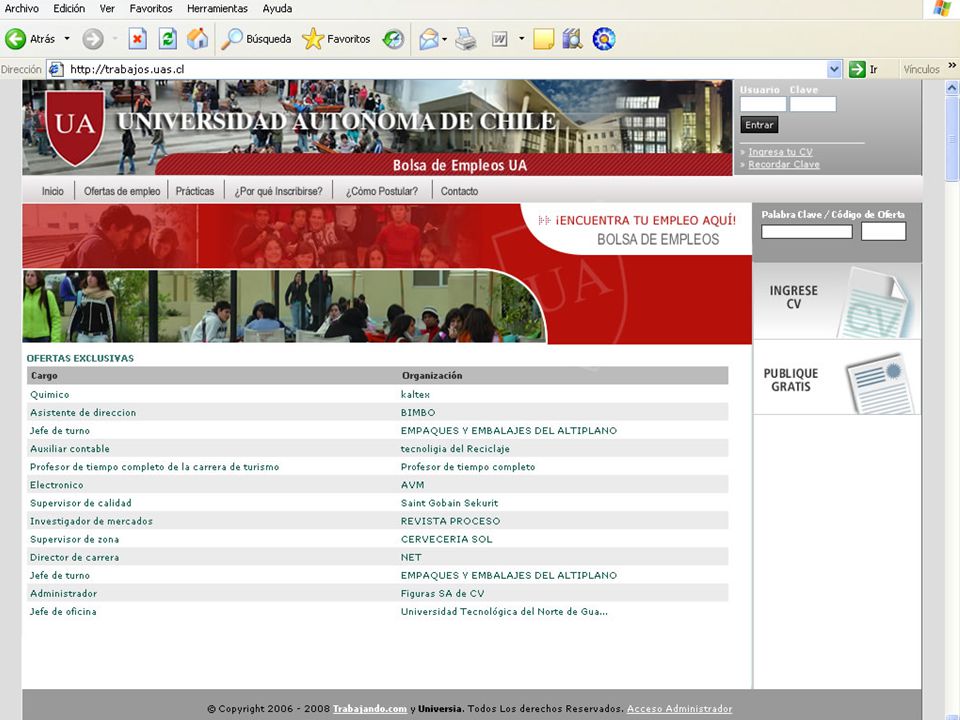This screenshot has height=720, width=960.
Task: Open the Ayuda menu
Action: tap(277, 9)
